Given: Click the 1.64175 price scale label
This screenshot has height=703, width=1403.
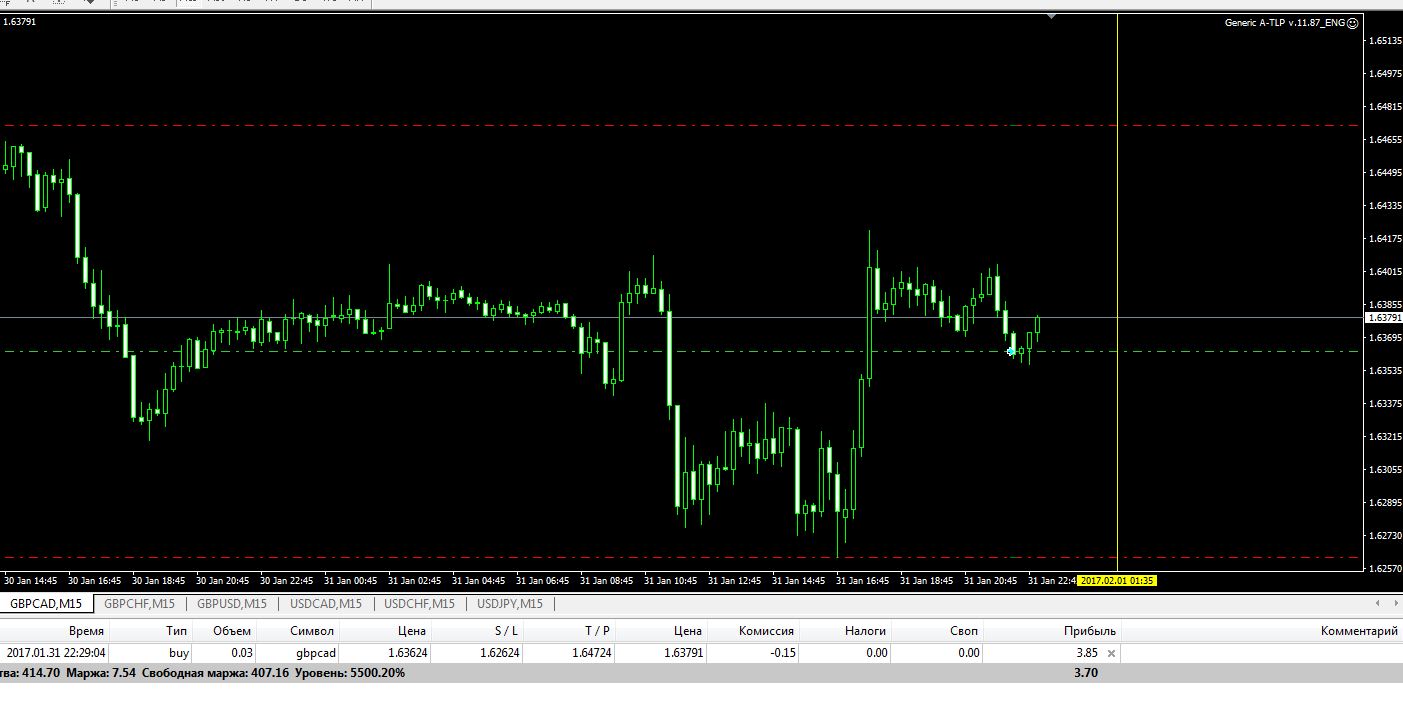Looking at the screenshot, I should coord(1383,238).
